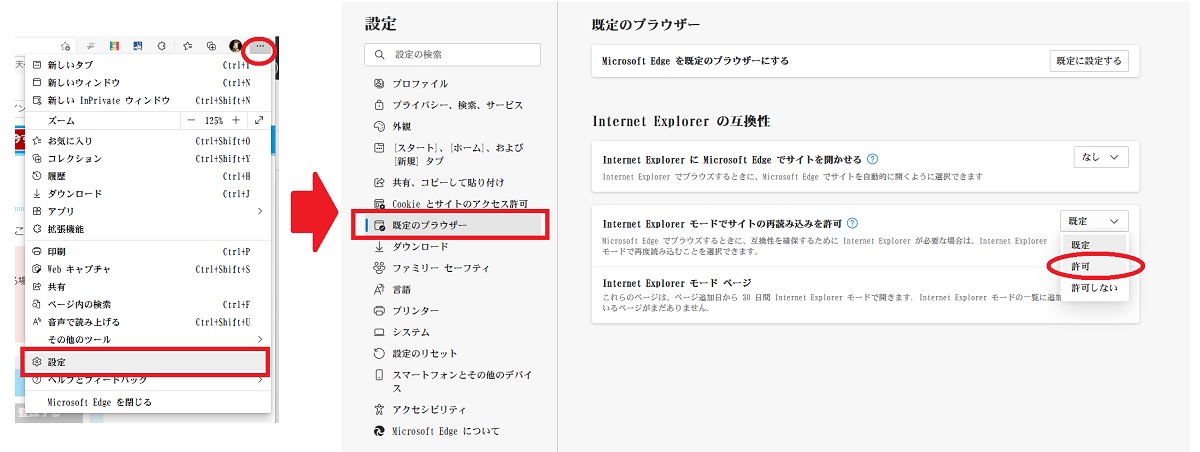Choose 許可 in the dropdown list
The image size is (1200, 452).
coord(1094,267)
